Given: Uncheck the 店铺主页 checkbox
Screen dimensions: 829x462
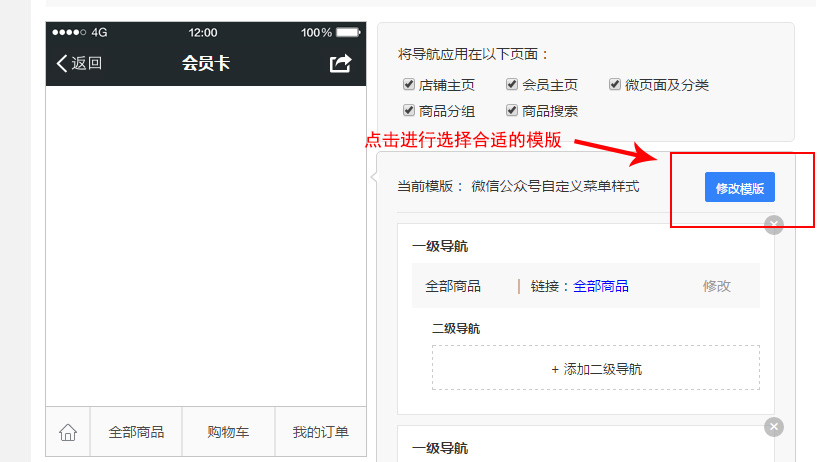Looking at the screenshot, I should tap(409, 85).
